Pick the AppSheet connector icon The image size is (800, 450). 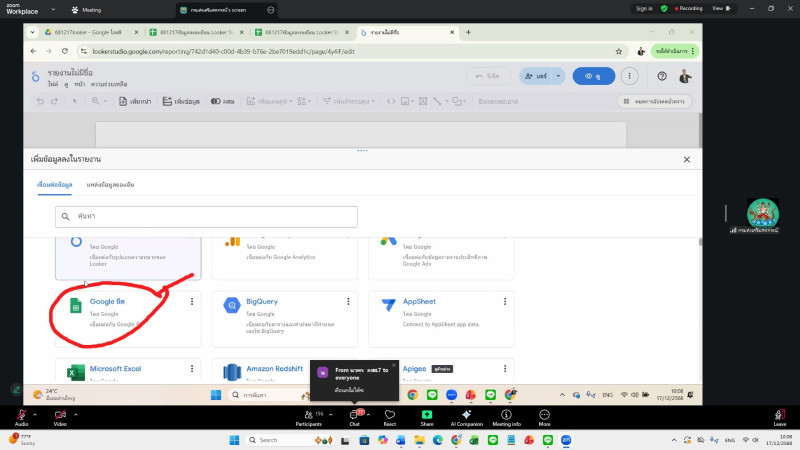click(387, 305)
